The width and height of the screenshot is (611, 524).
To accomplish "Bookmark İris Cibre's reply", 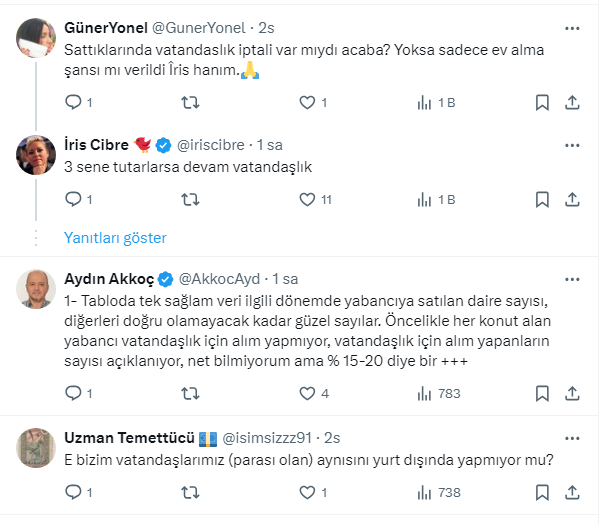I will (541, 200).
